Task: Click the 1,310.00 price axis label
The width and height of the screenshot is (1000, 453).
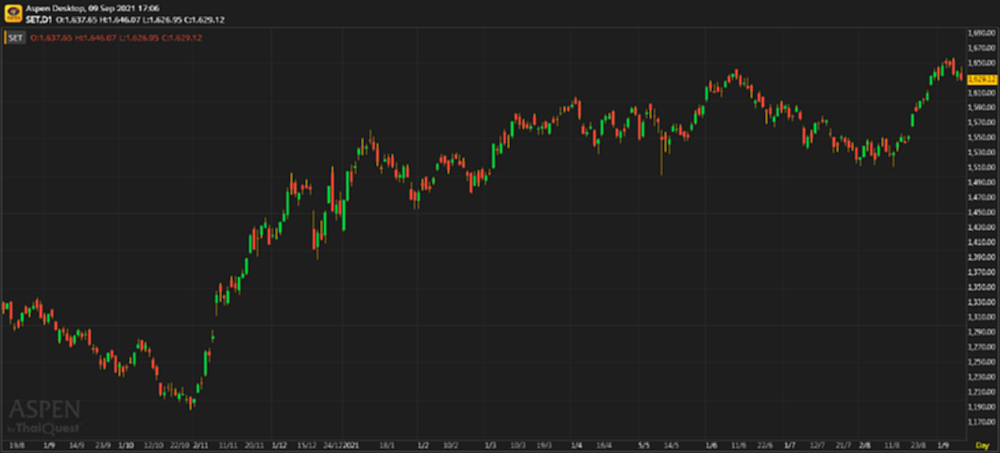Action: [983, 317]
